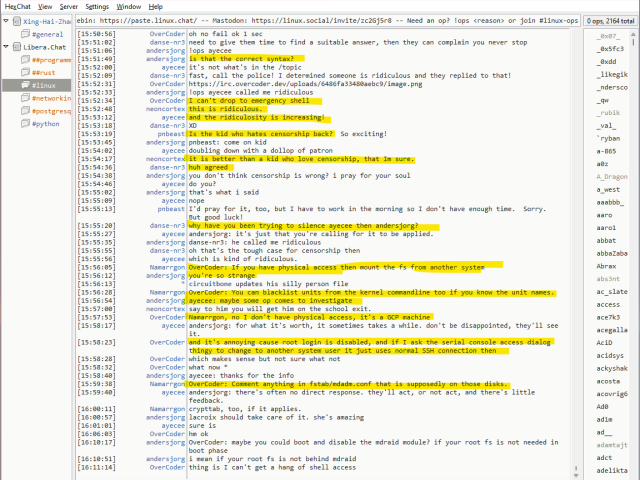
Task: Click the Xing-Hai-Zhao network icon
Action: tap(16, 20)
